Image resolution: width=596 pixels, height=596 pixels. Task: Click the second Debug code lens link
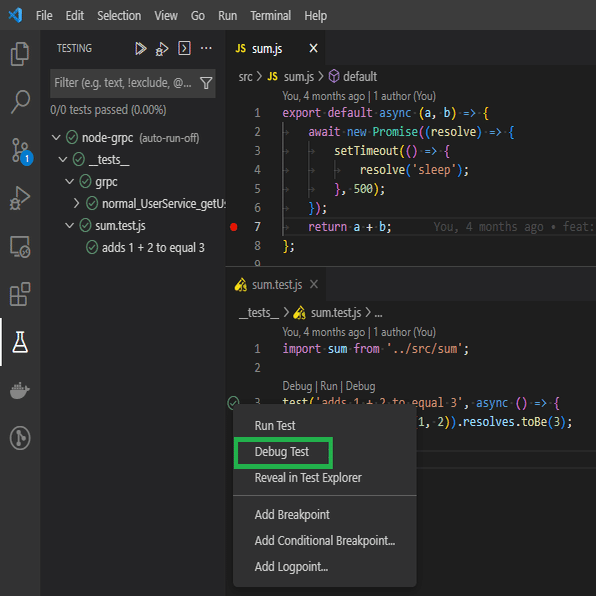pos(360,386)
